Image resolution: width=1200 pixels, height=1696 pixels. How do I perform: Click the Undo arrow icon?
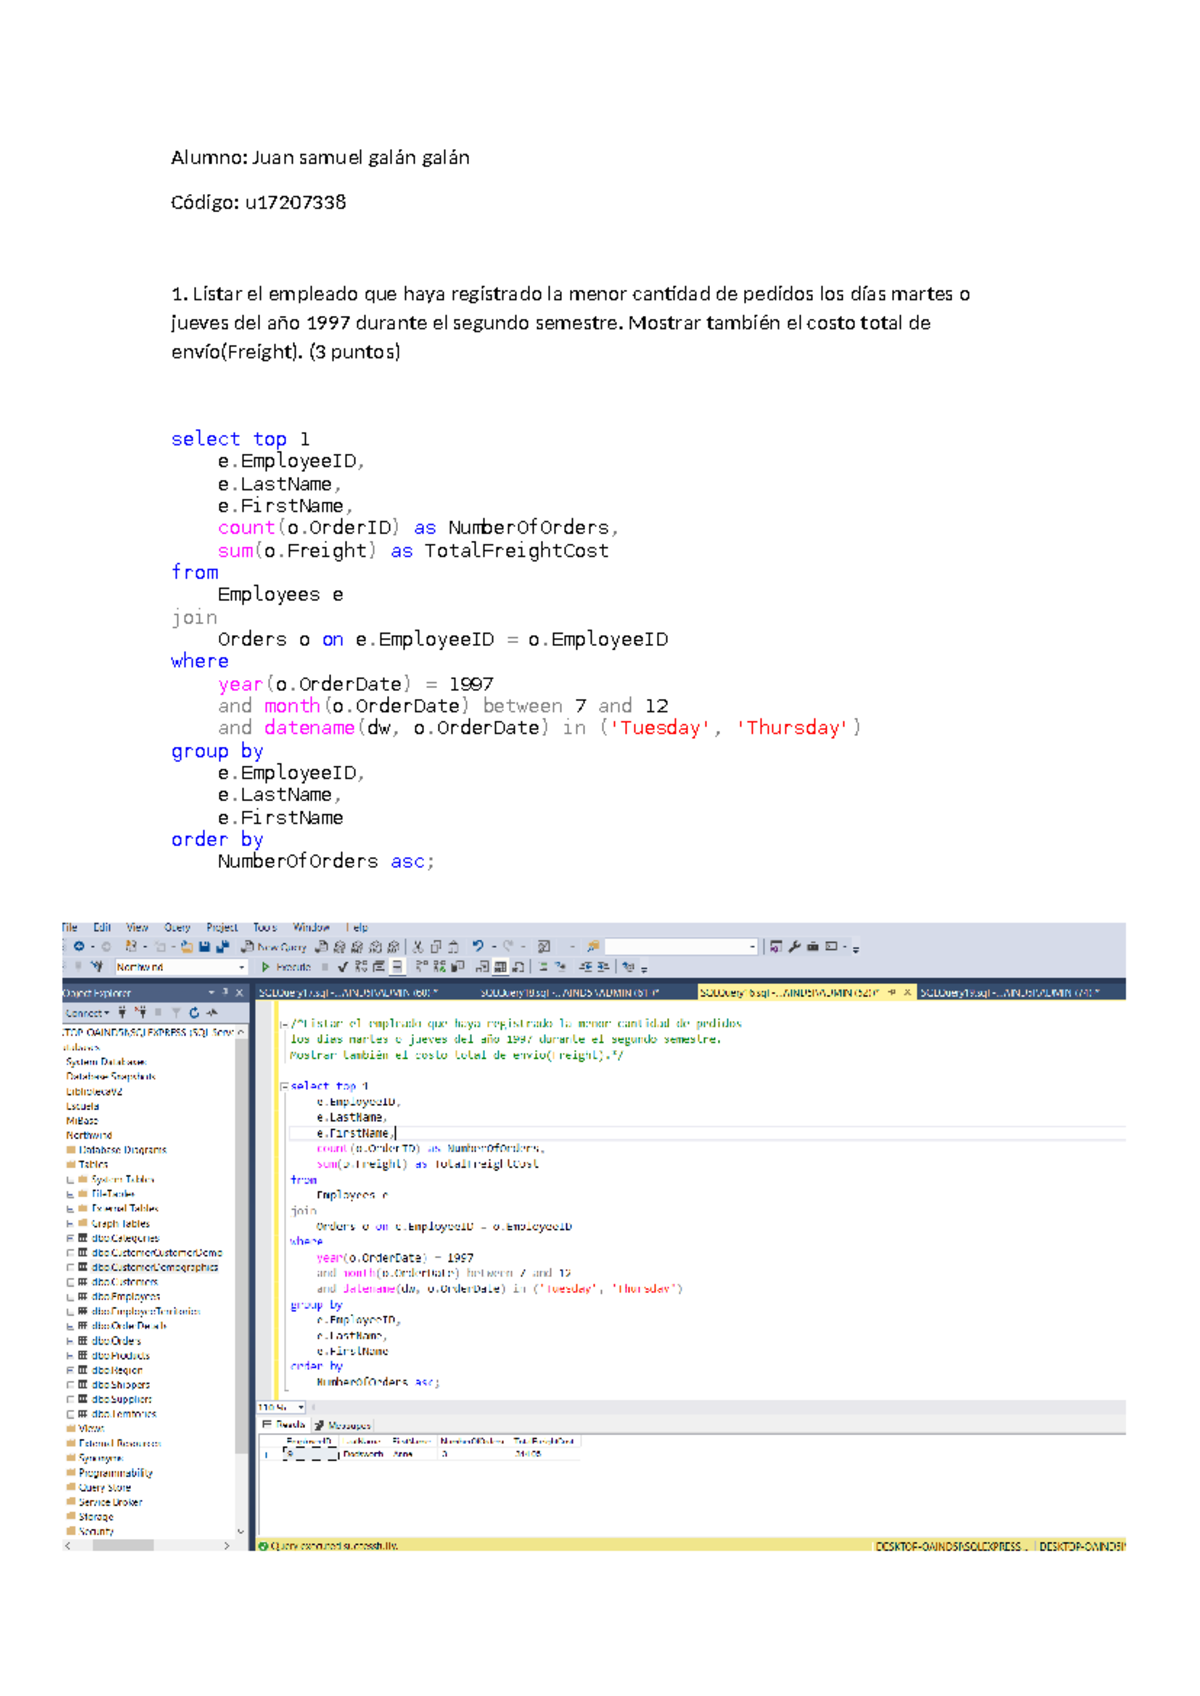[x=478, y=946]
